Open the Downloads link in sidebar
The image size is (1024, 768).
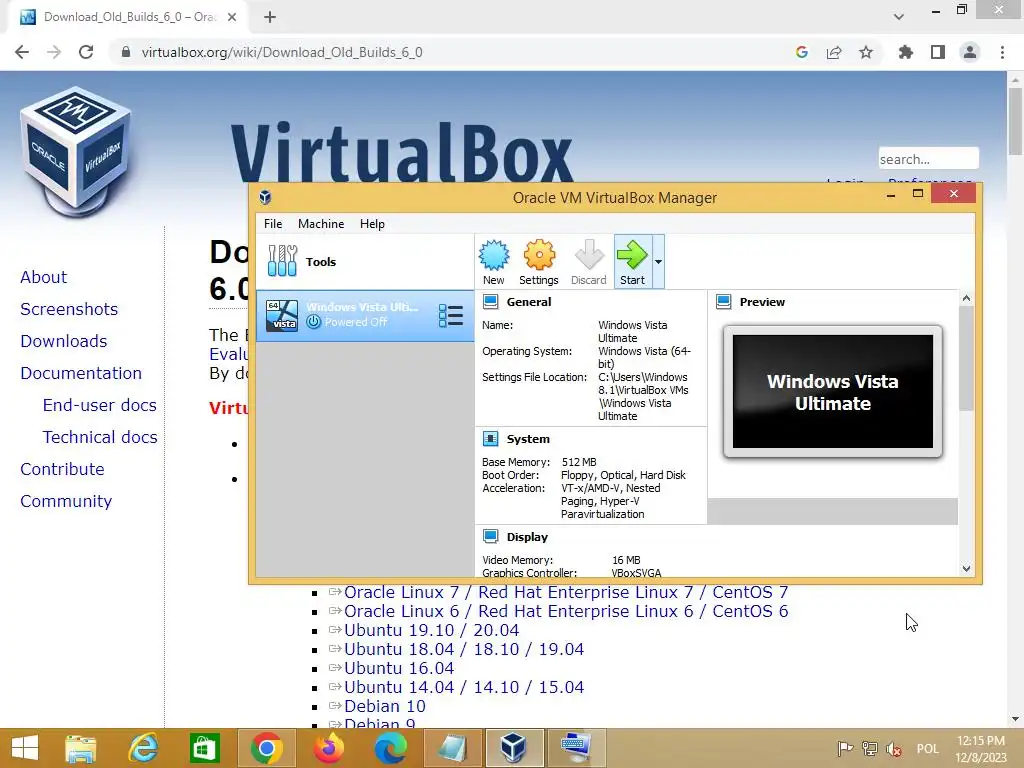click(63, 341)
